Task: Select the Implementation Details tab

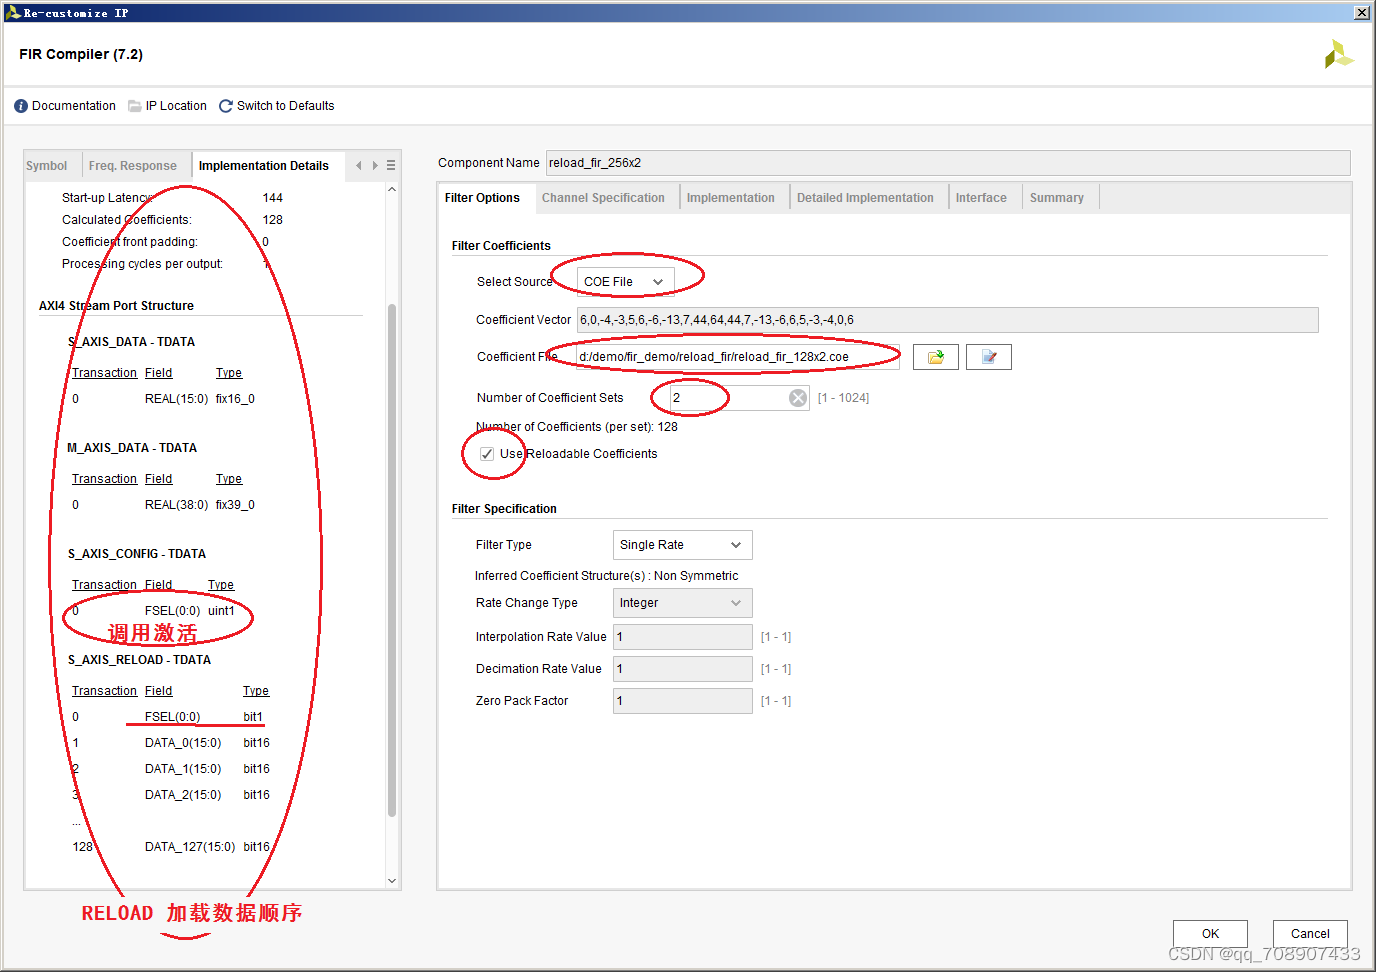Action: [264, 166]
